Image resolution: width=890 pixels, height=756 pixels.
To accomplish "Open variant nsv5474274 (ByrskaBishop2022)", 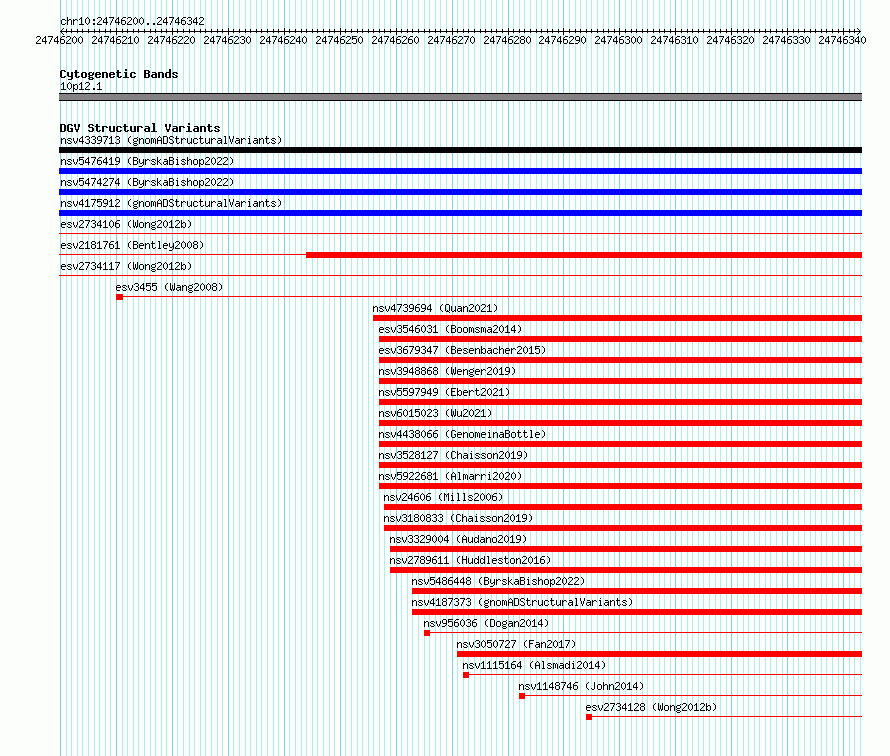I will [x=147, y=182].
